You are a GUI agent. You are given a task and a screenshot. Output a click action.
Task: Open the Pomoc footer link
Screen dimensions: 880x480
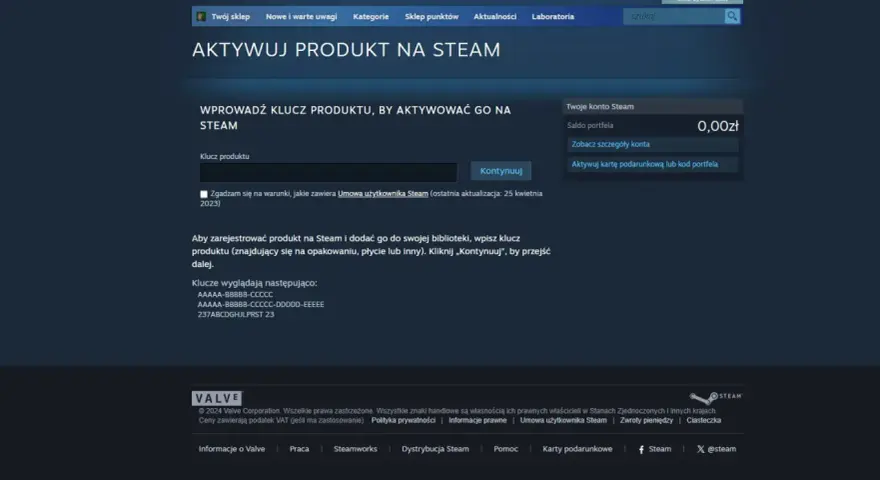coord(506,449)
